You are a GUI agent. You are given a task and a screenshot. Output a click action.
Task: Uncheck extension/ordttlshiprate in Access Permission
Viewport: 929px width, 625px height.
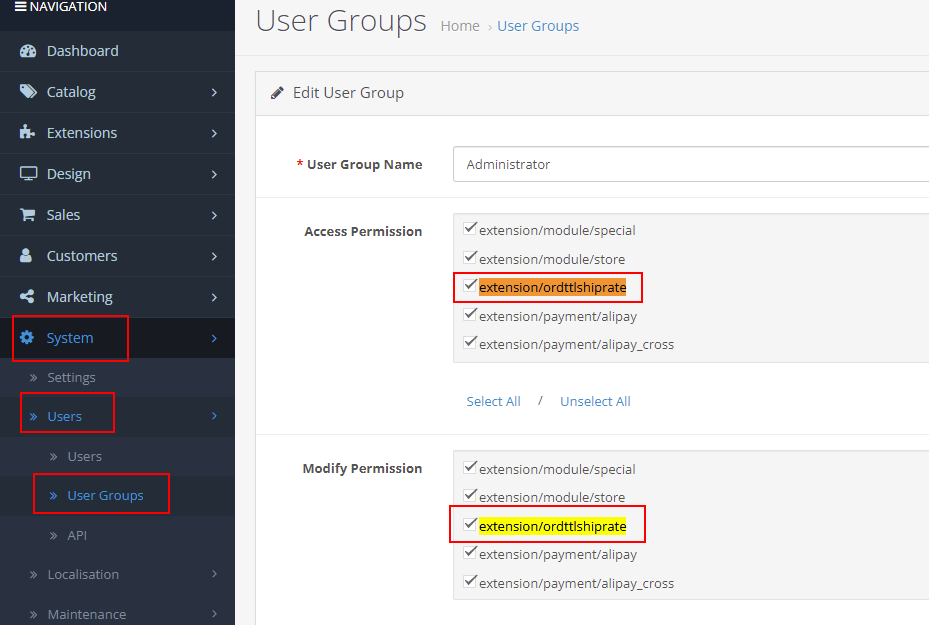pos(470,286)
